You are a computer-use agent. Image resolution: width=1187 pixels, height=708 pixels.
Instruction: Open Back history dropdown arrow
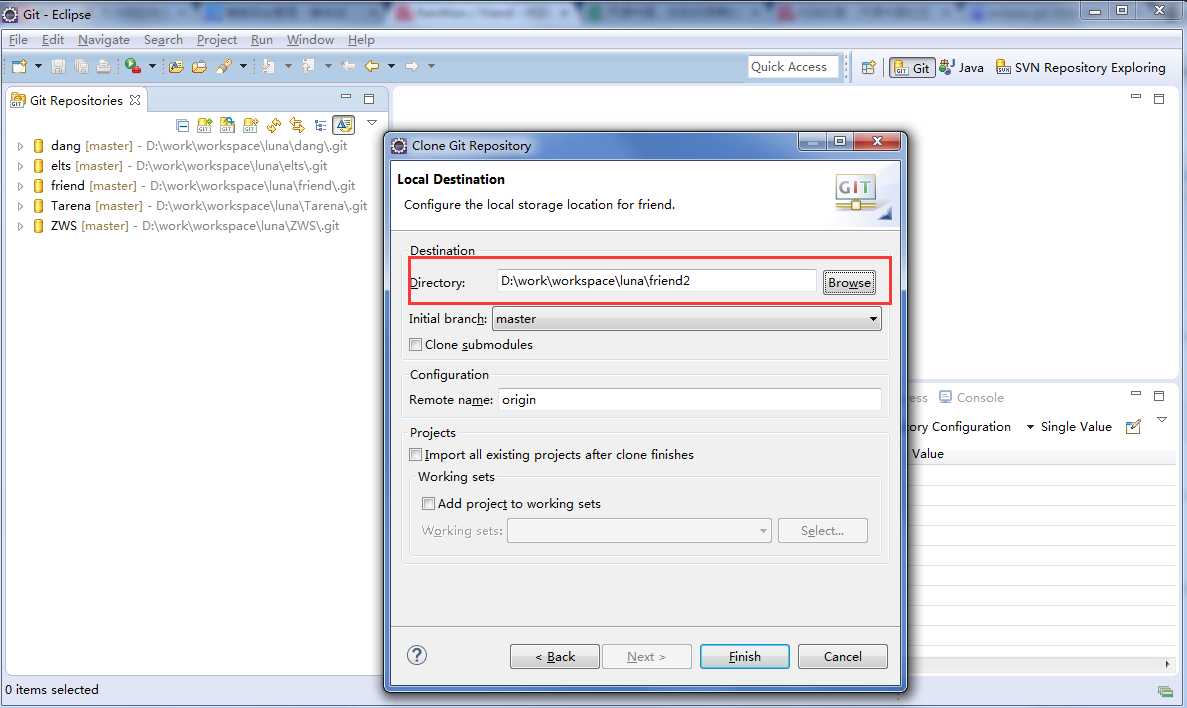391,67
